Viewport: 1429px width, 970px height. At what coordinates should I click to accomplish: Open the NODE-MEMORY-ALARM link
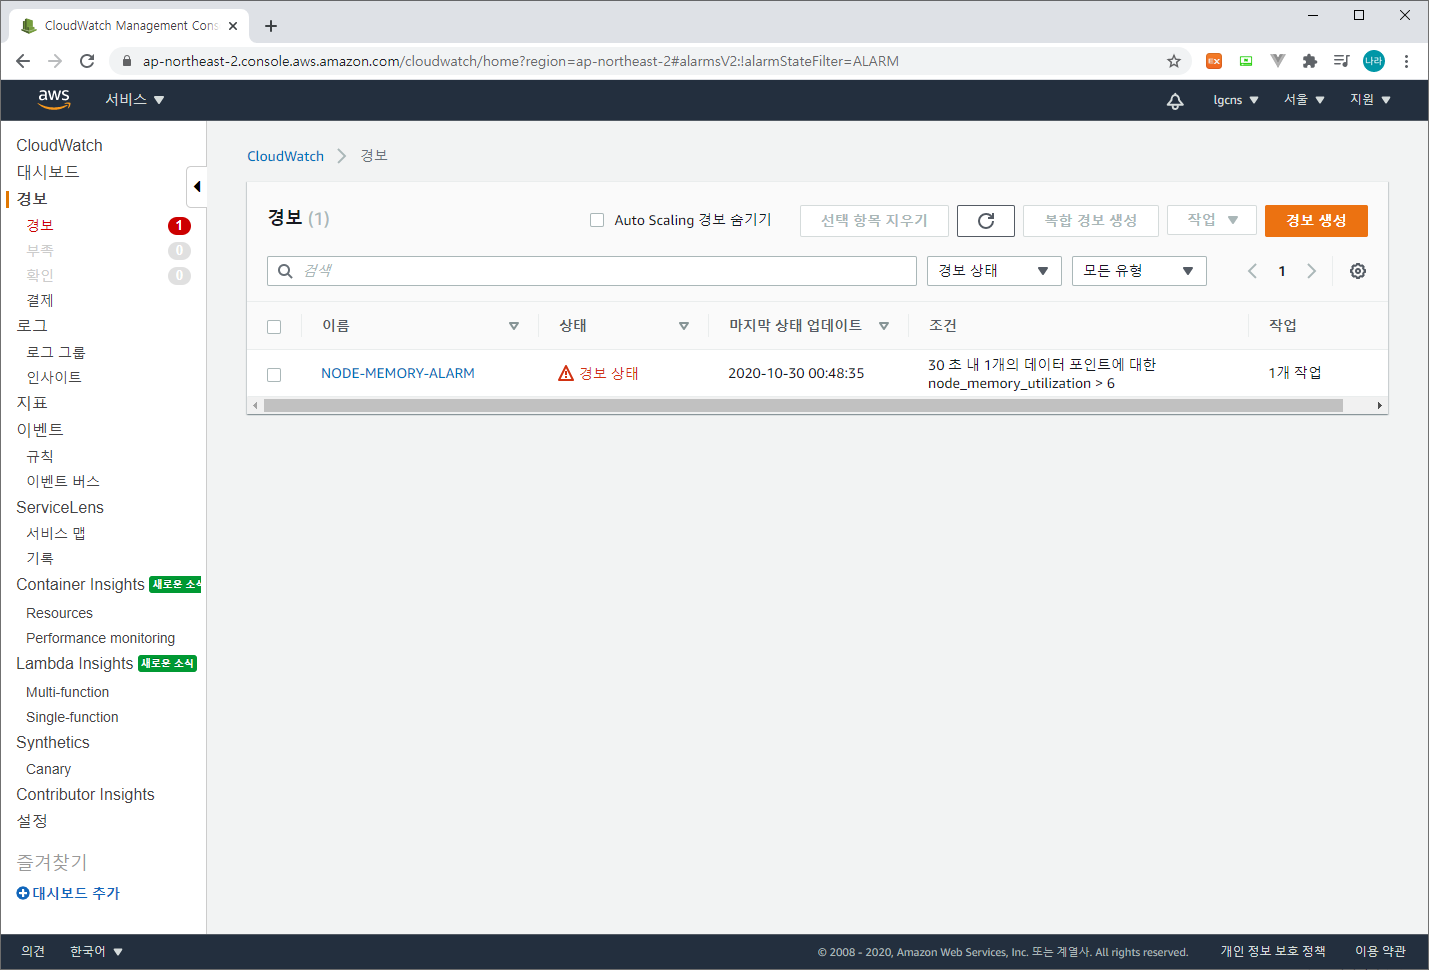coord(398,373)
